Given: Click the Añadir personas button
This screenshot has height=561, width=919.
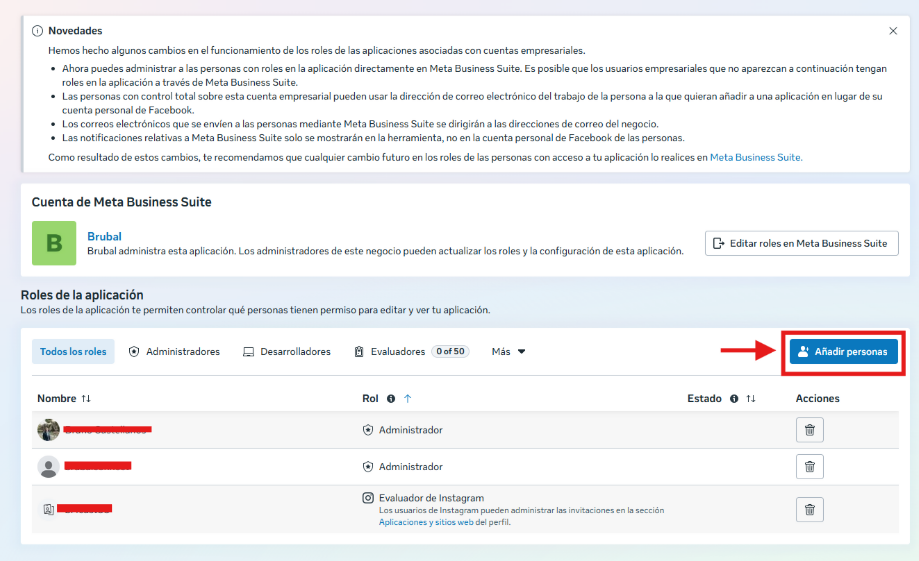Looking at the screenshot, I should coord(843,351).
